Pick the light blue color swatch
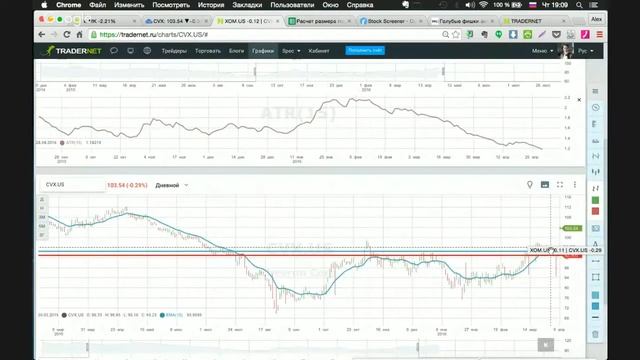The height and width of the screenshot is (360, 640). 596,295
